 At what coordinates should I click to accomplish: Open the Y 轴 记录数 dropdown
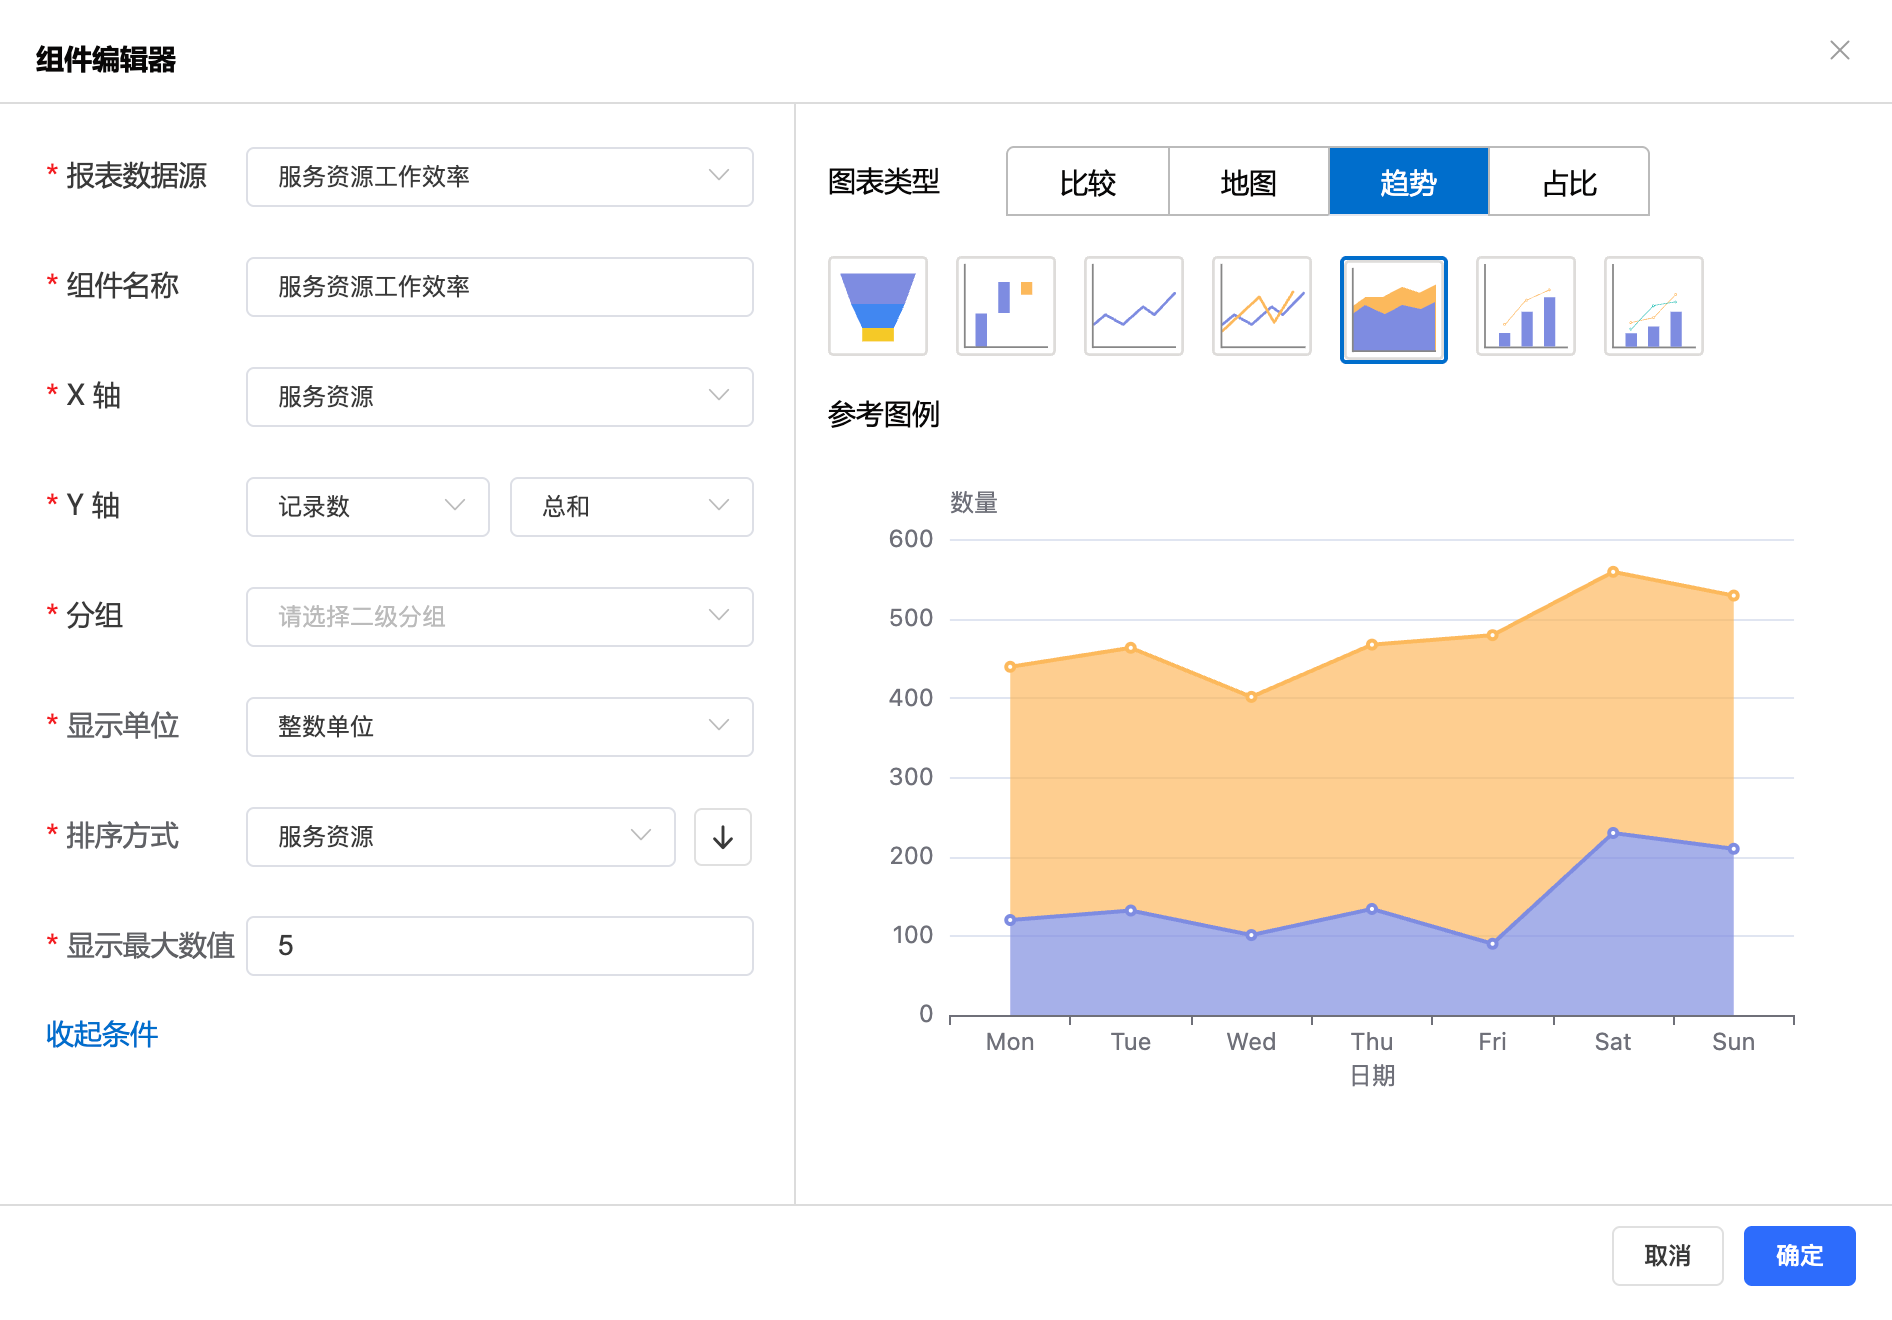367,507
